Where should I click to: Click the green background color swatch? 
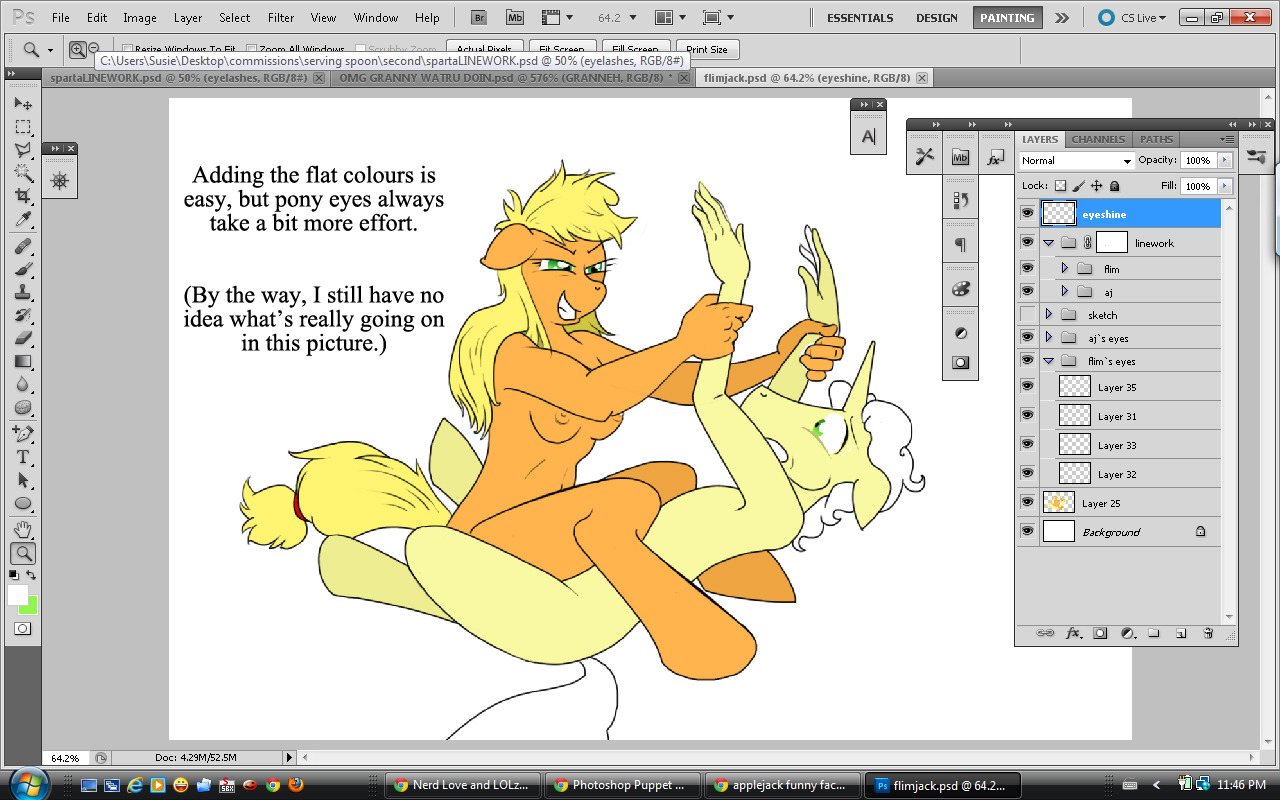click(29, 605)
